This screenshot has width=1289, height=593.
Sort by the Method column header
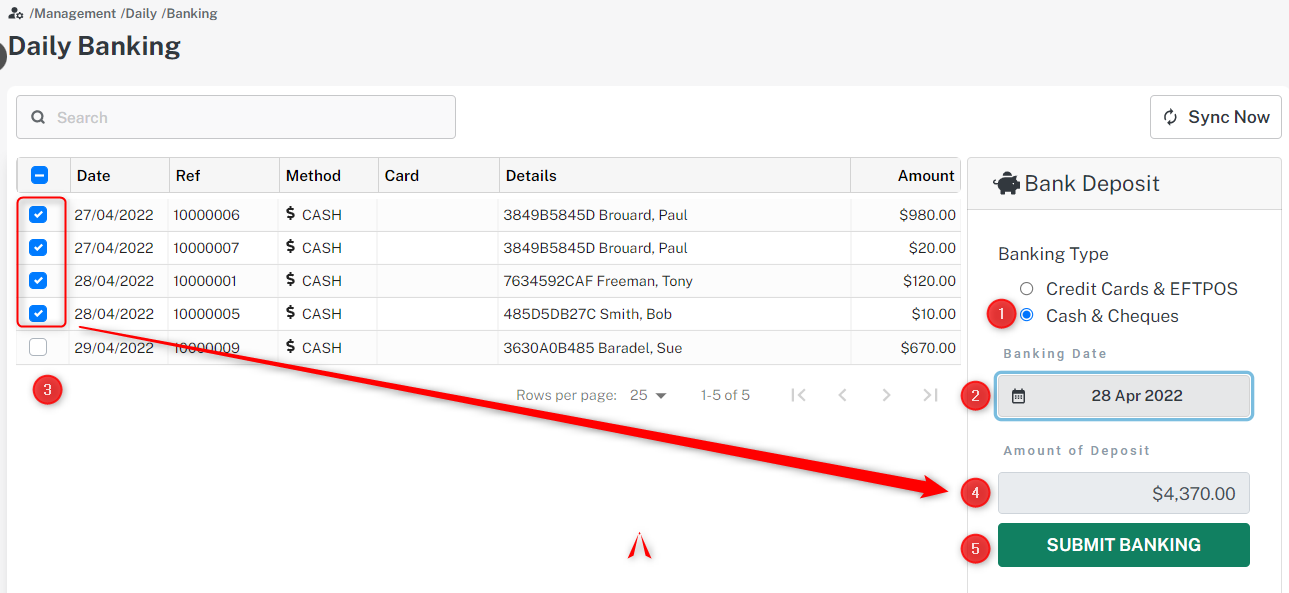click(x=313, y=175)
